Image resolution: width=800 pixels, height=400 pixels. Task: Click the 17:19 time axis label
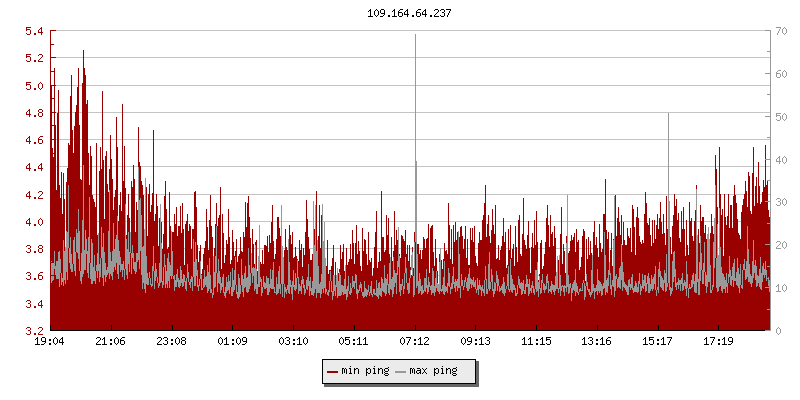719,341
